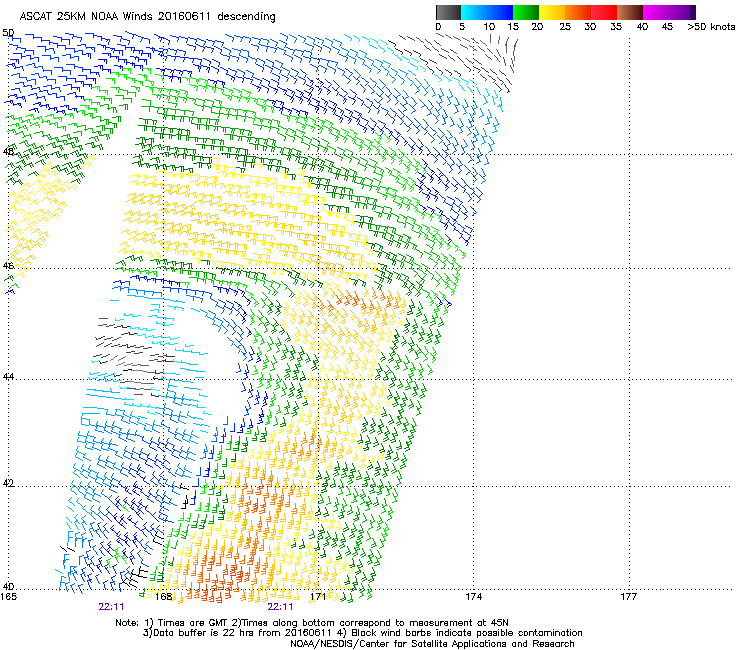The image size is (740, 650).
Task: Select the latitude axis label '48'
Action: 8,152
